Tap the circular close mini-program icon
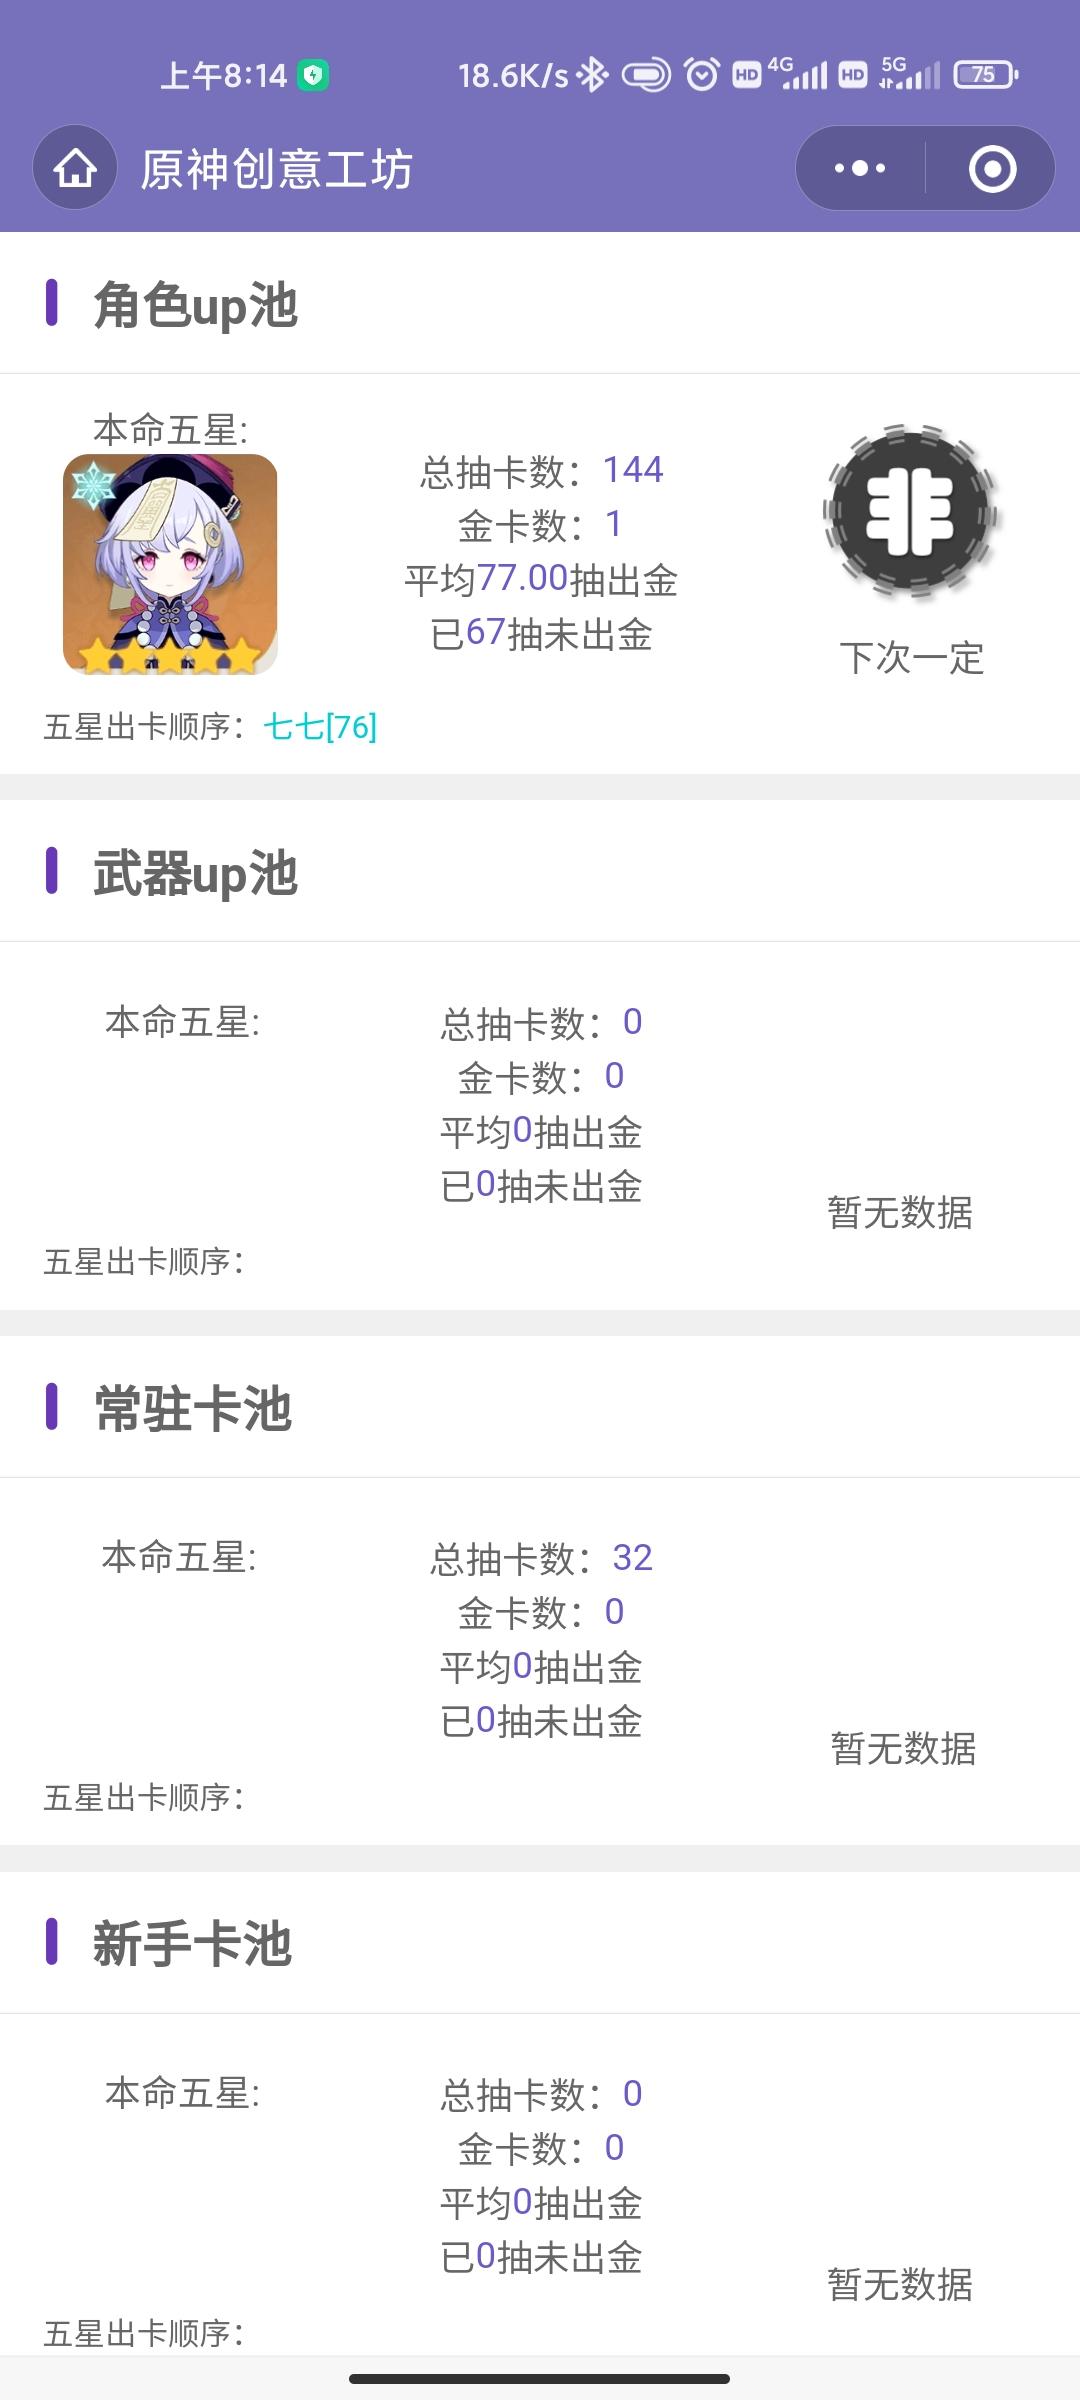 click(992, 168)
